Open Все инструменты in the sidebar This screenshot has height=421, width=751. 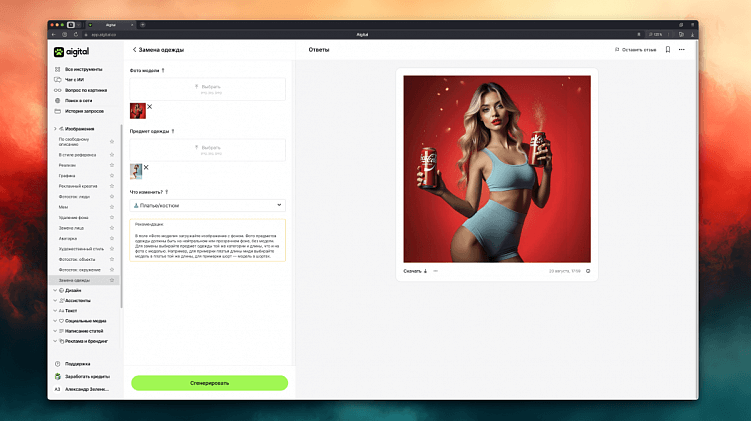[83, 69]
